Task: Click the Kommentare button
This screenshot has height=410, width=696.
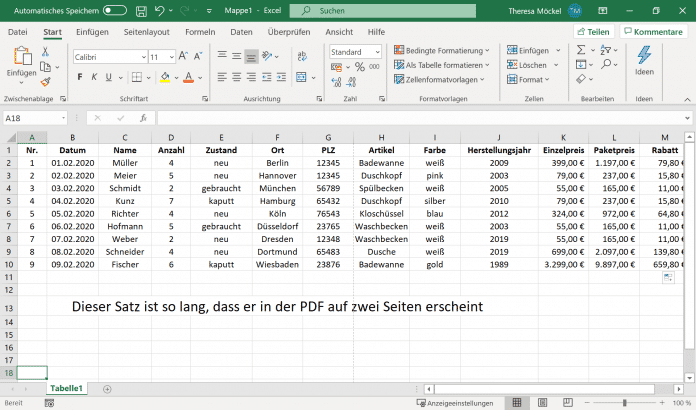Action: coord(653,32)
